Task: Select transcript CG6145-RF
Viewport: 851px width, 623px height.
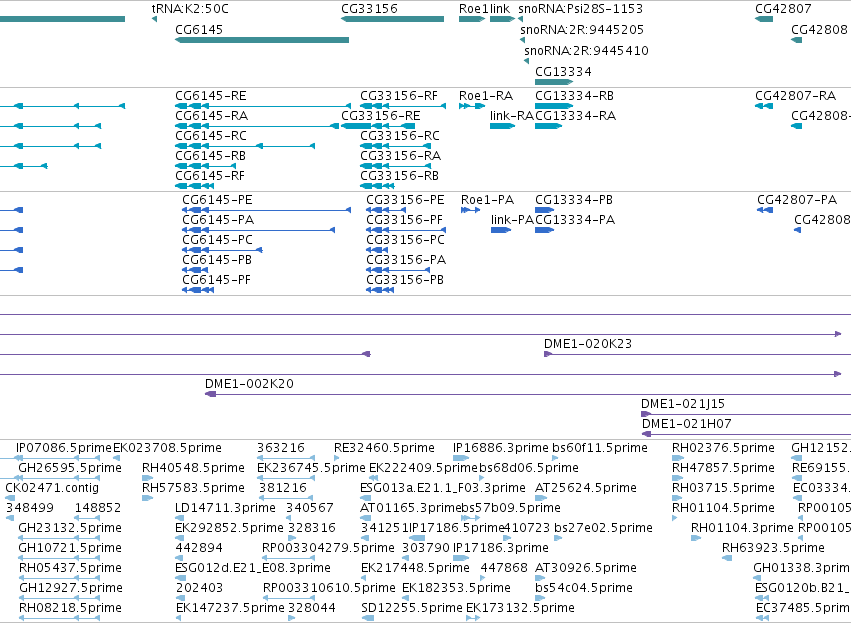Action: [x=194, y=186]
